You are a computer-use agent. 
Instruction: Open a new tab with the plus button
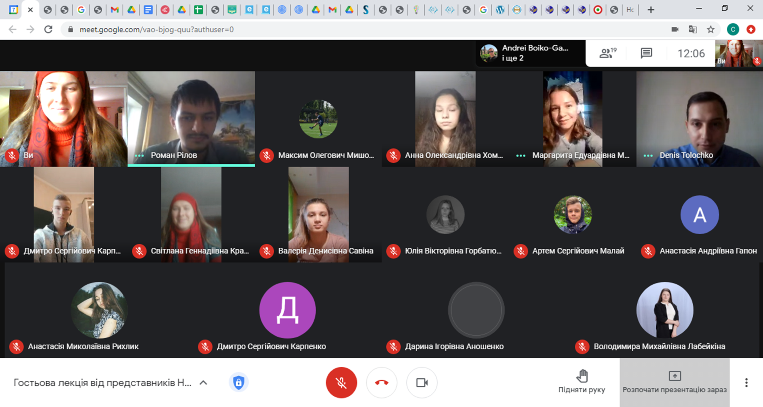coord(651,9)
